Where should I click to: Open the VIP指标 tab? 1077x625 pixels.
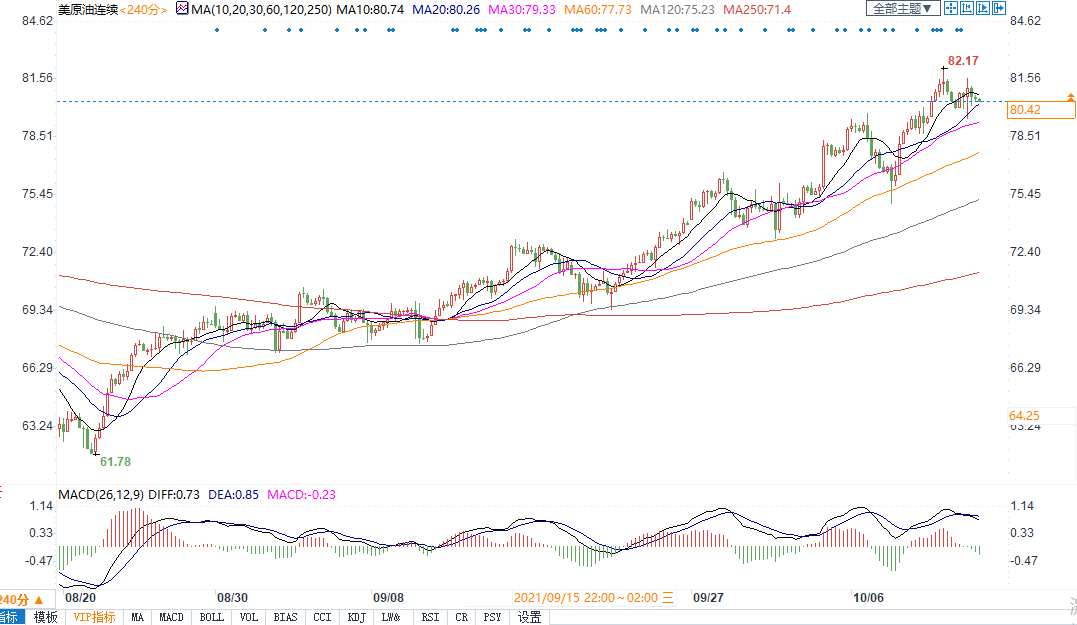[x=94, y=617]
